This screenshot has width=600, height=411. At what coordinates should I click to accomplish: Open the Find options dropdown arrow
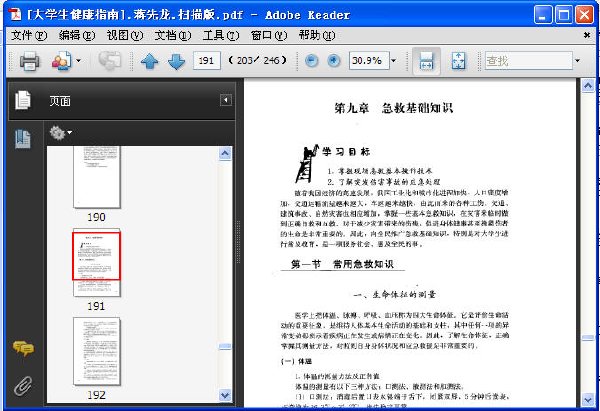577,60
